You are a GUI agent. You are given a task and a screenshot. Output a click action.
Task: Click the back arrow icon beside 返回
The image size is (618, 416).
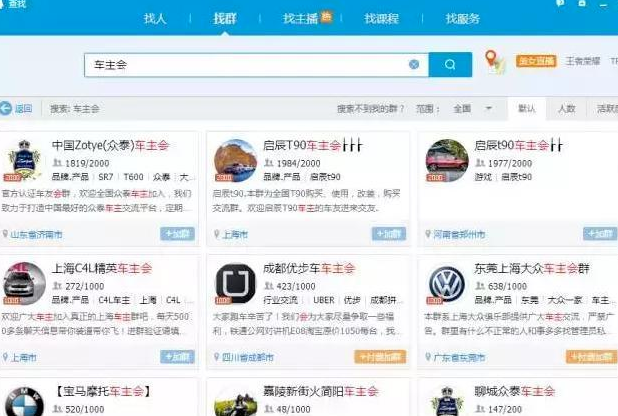tap(6, 108)
